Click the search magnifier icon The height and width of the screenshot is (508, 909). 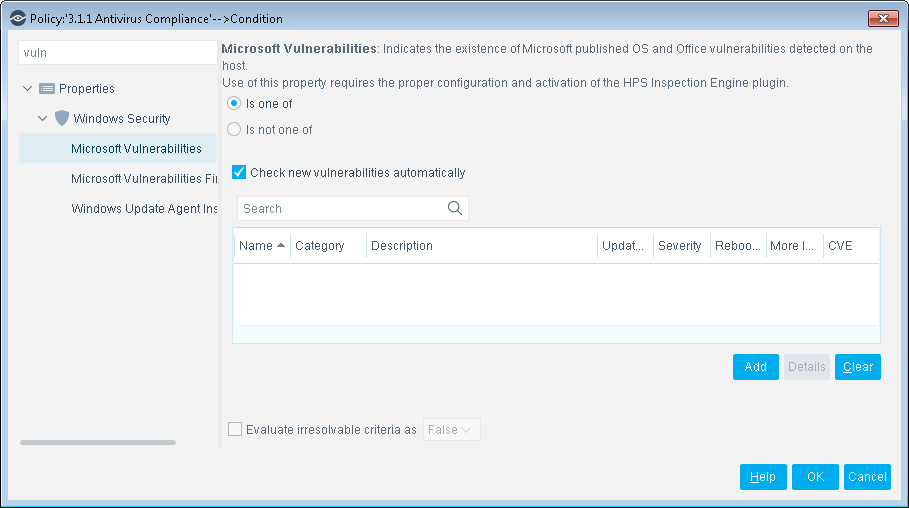(x=454, y=208)
